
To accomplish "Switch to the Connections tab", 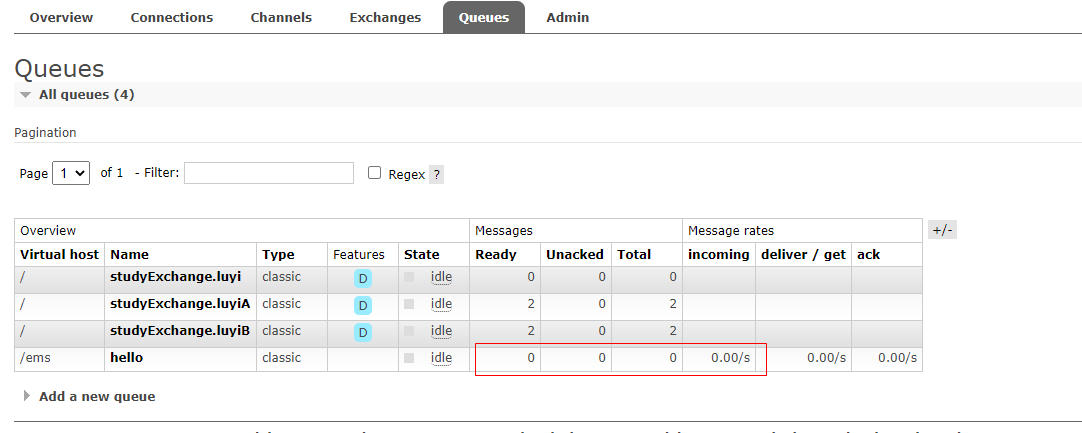I will 172,17.
